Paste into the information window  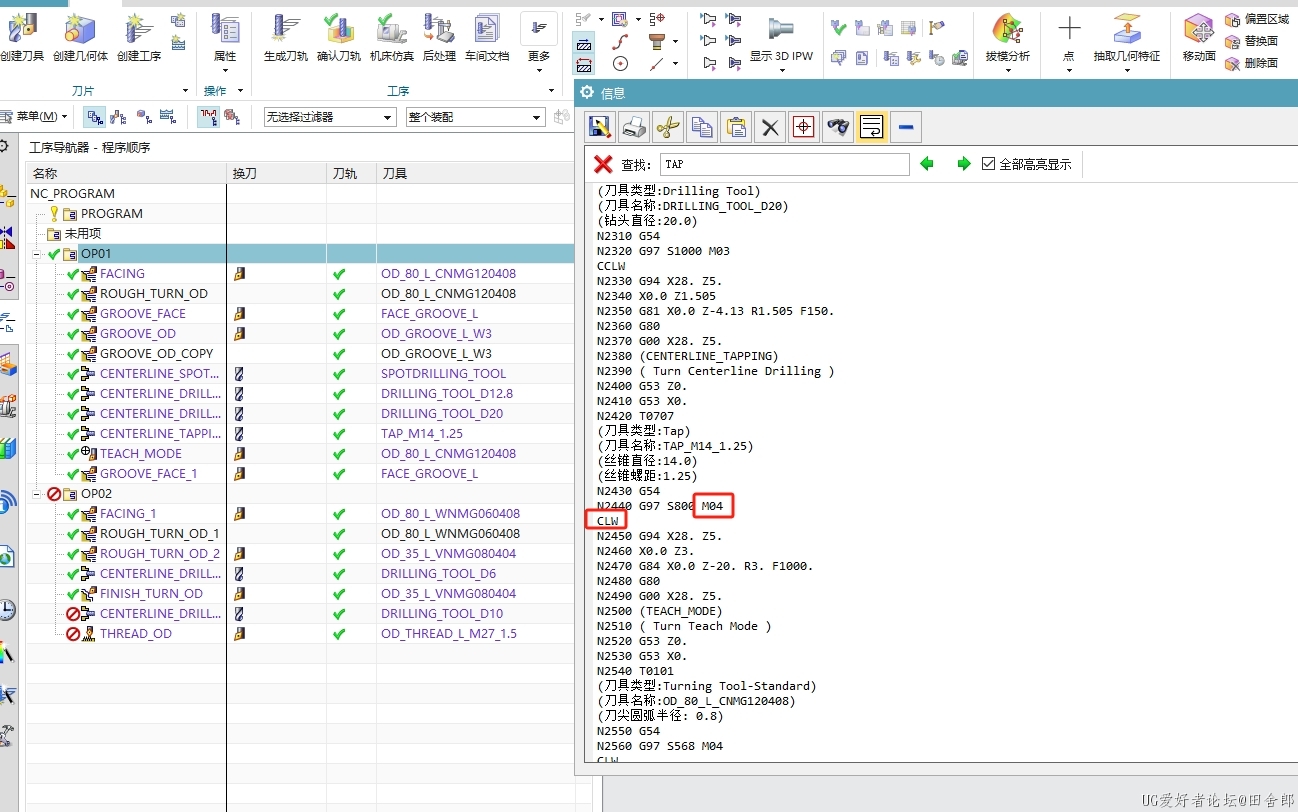pos(736,127)
